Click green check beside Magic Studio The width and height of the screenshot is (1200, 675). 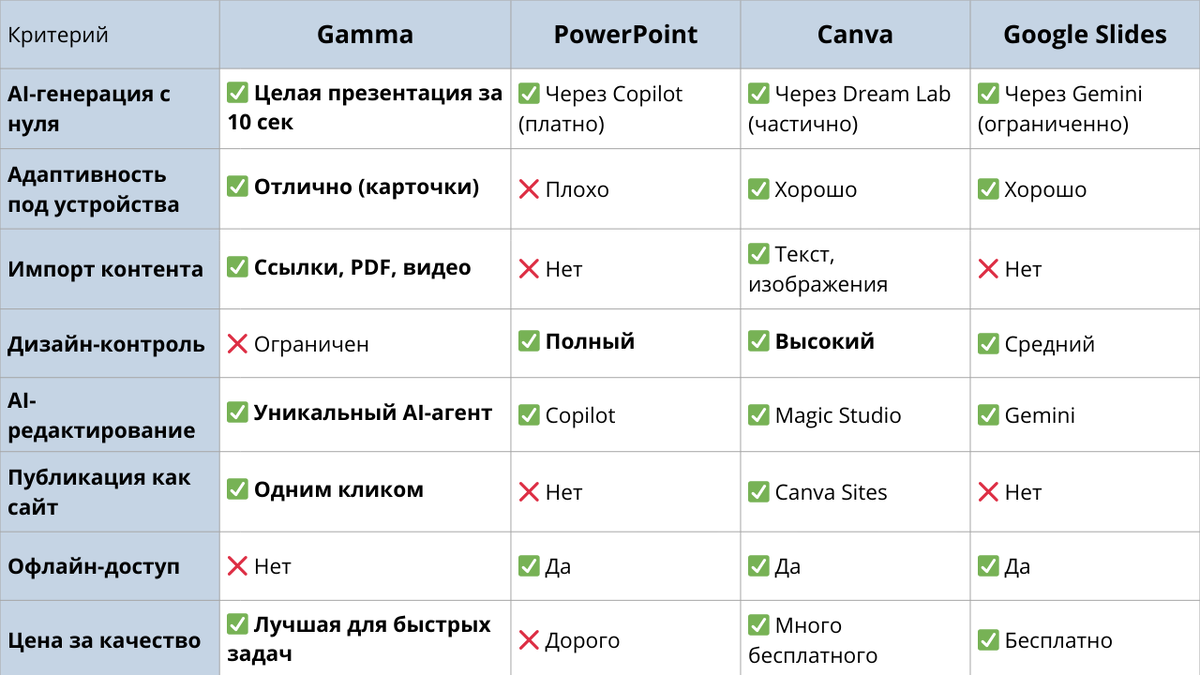[x=758, y=415]
